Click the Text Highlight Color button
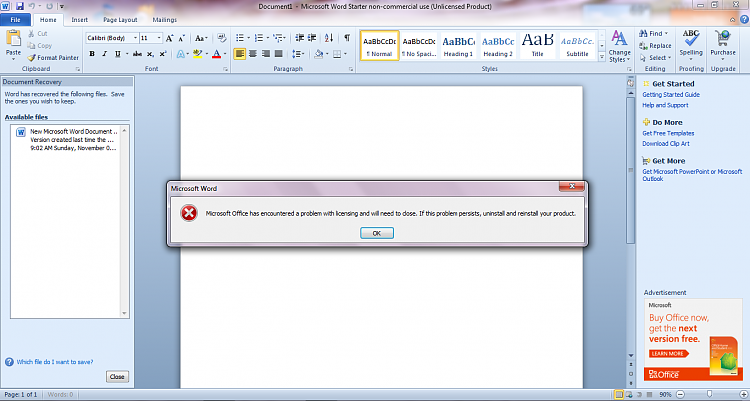750x401 pixels. [197, 54]
